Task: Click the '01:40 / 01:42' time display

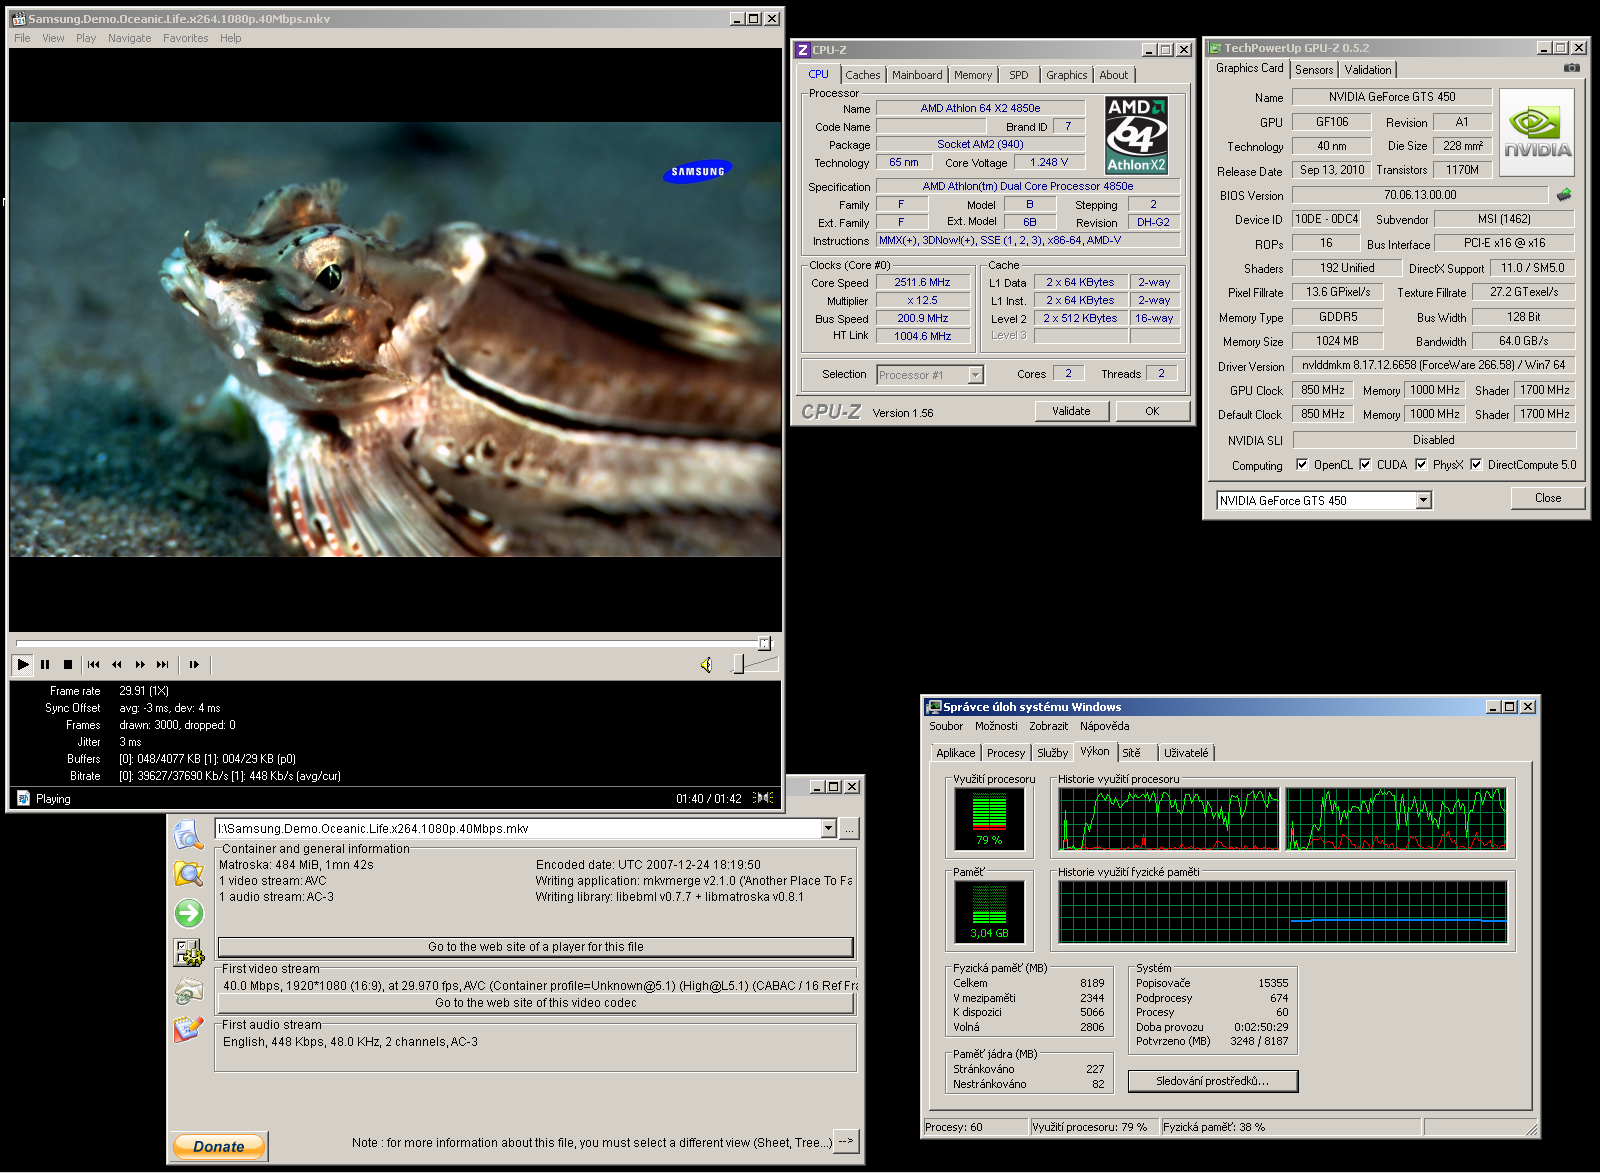Action: 709,799
